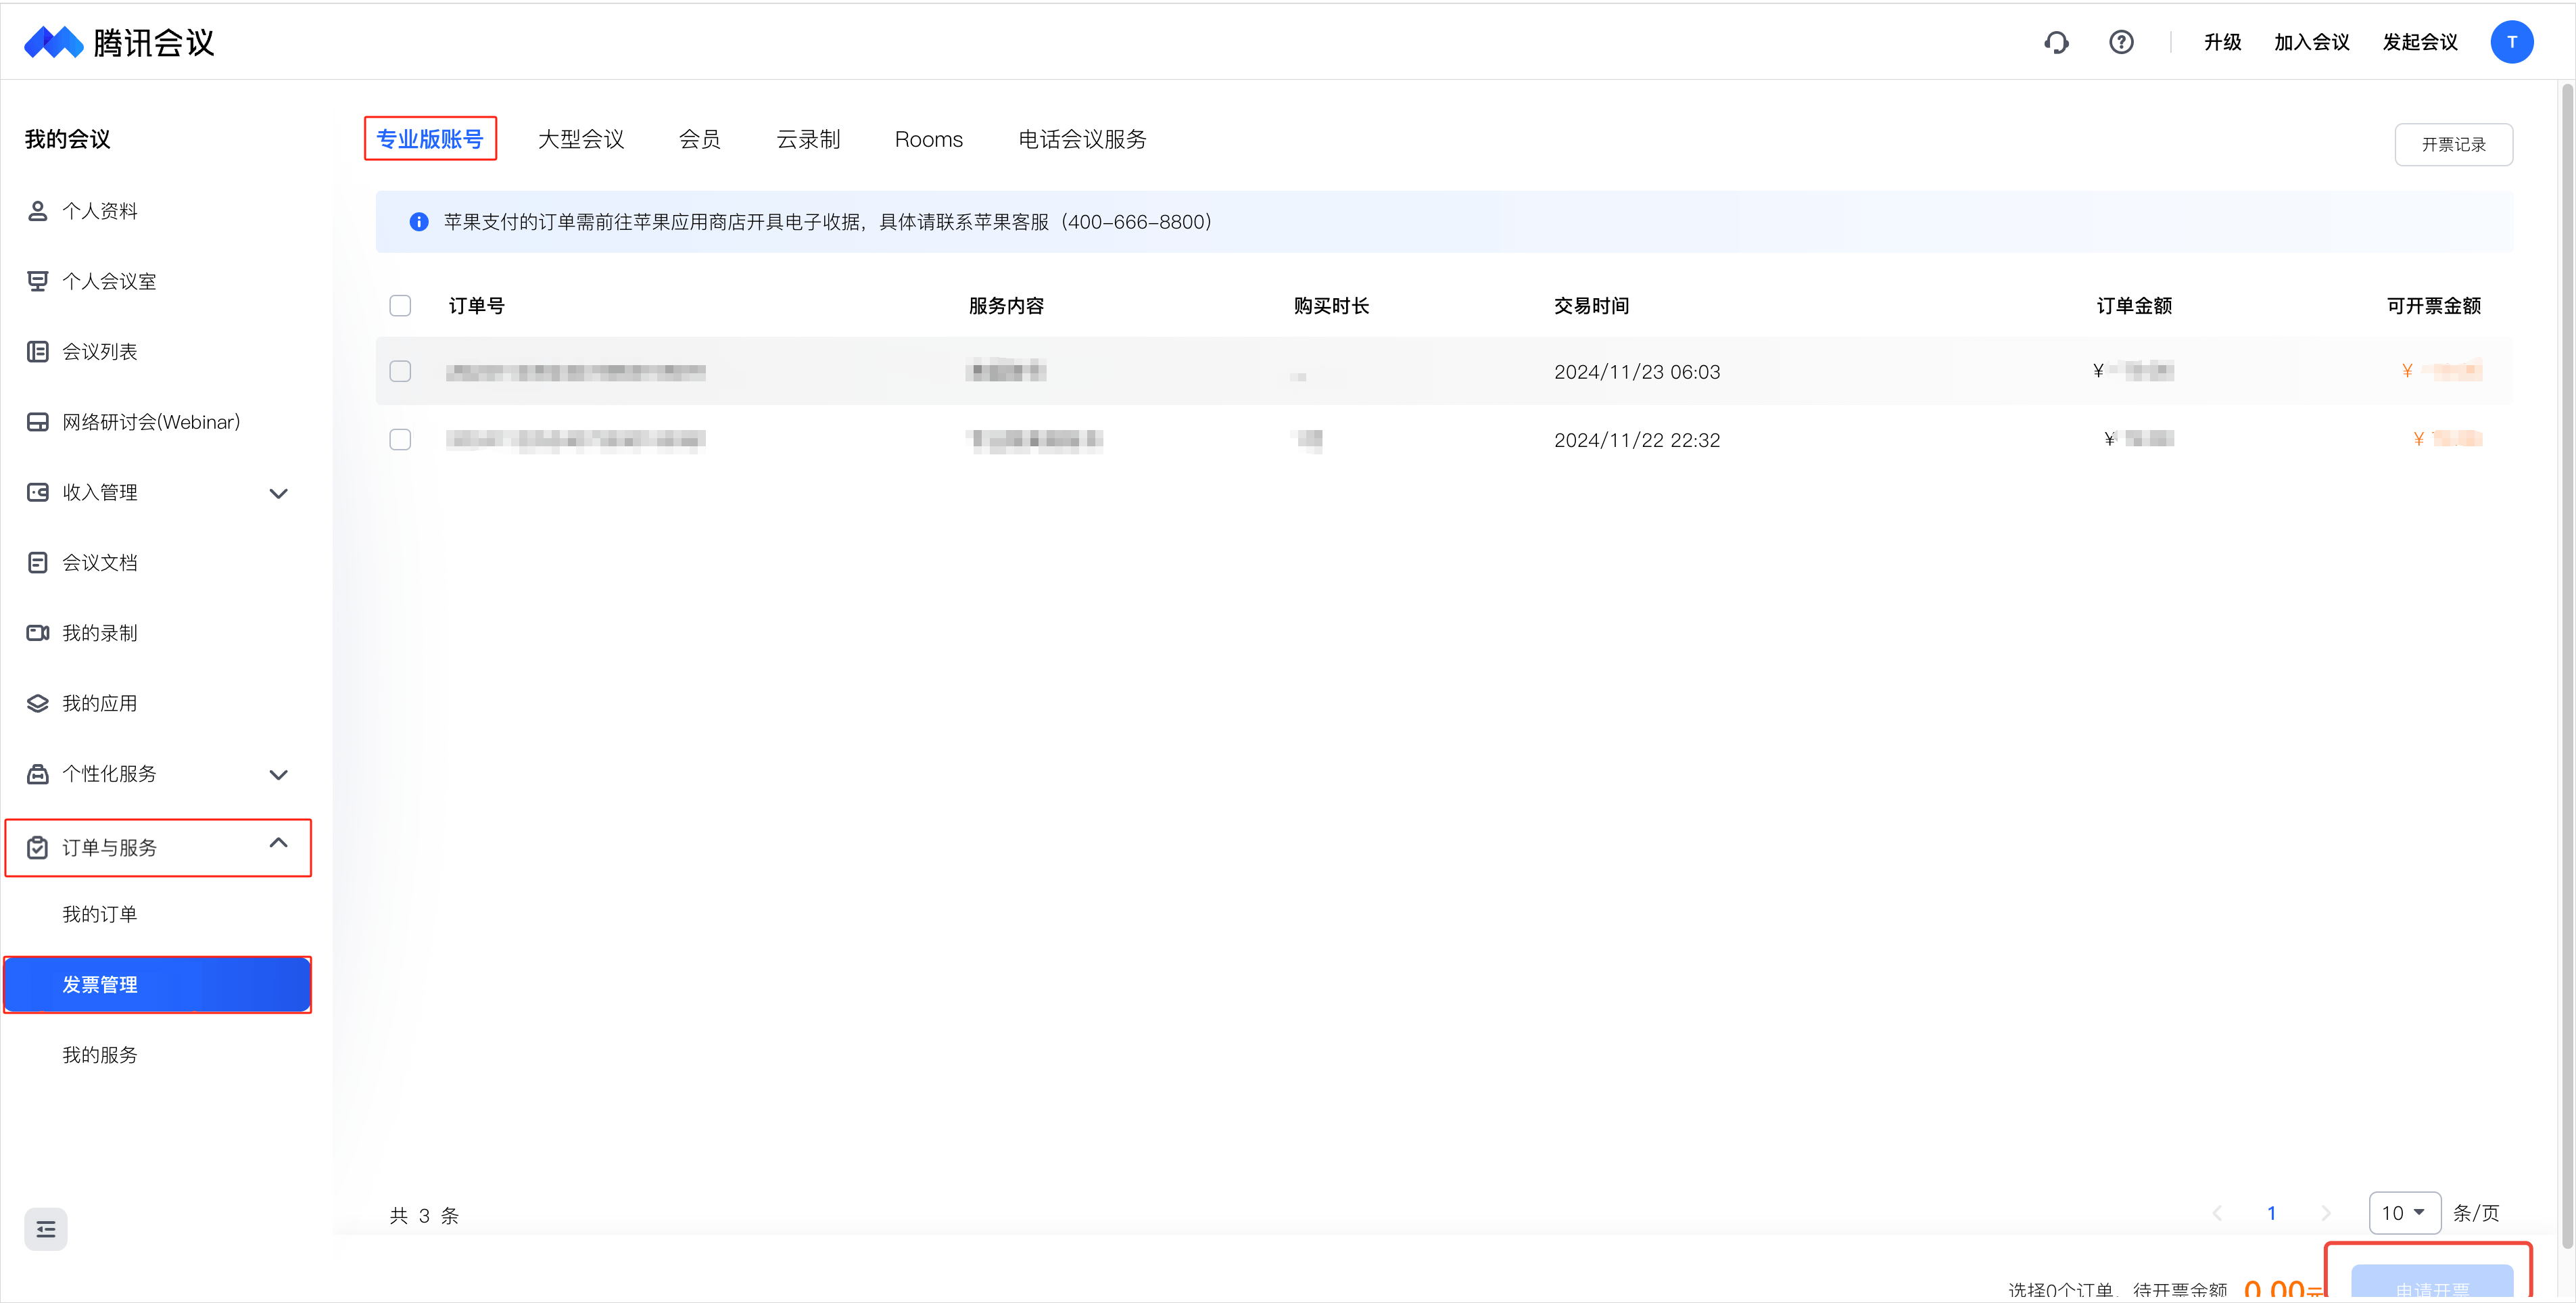Collapse the sidebar with bottom toggle icon
Viewport: 2576px width, 1303px height.
pos(46,1229)
